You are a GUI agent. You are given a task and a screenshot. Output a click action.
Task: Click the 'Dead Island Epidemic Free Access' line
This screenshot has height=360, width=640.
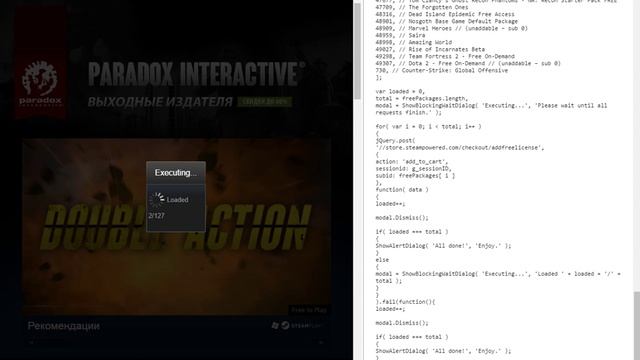point(445,14)
